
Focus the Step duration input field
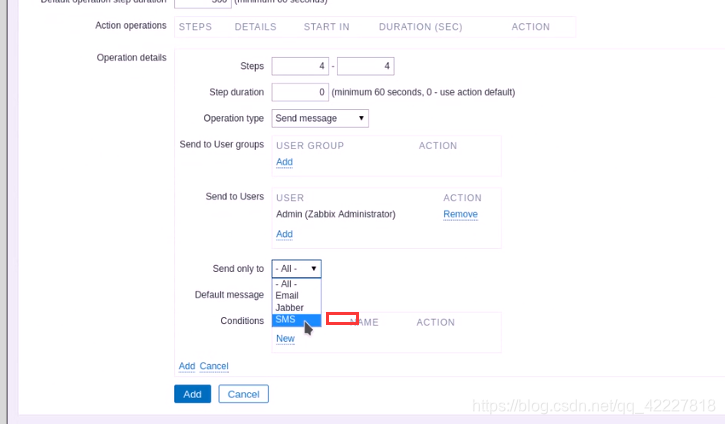(300, 92)
